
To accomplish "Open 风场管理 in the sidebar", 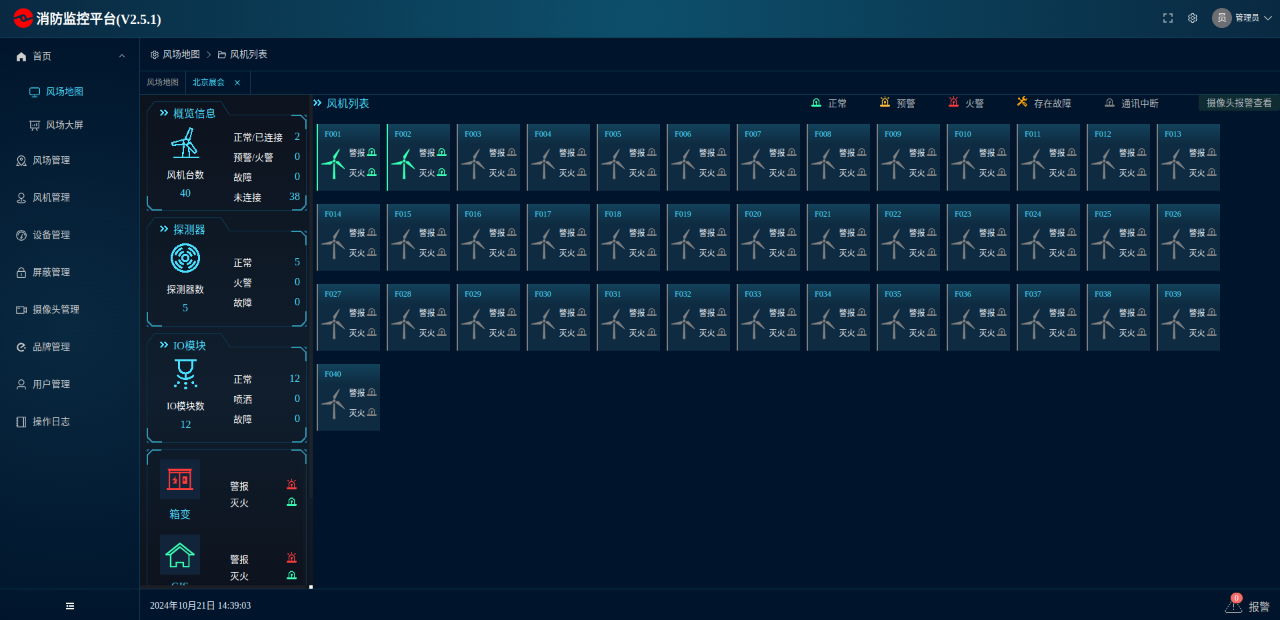I will [51, 160].
